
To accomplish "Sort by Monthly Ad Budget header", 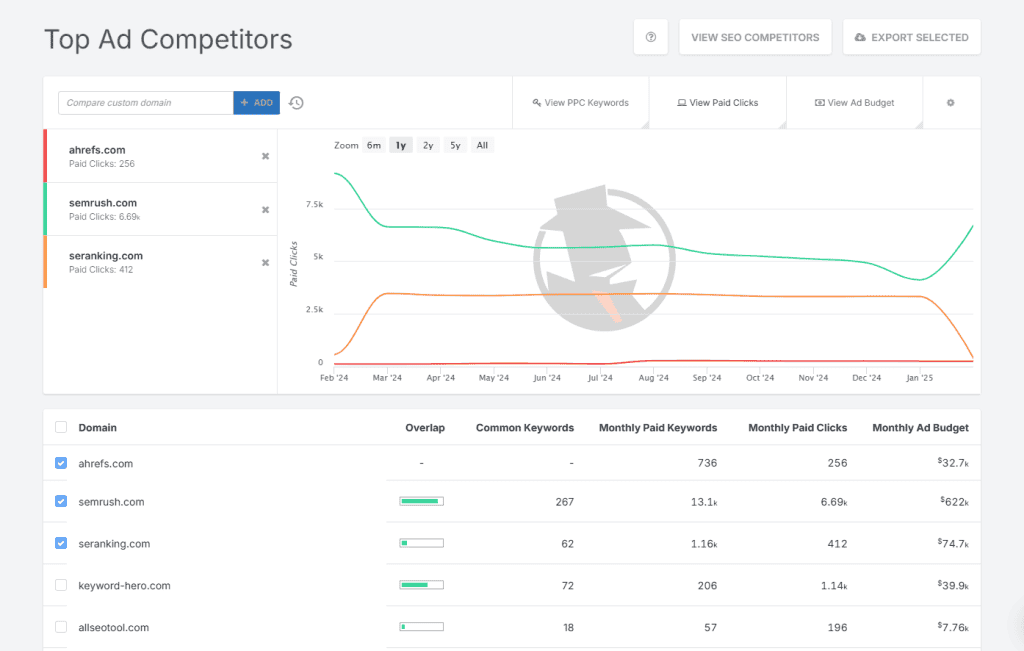I will tap(920, 428).
